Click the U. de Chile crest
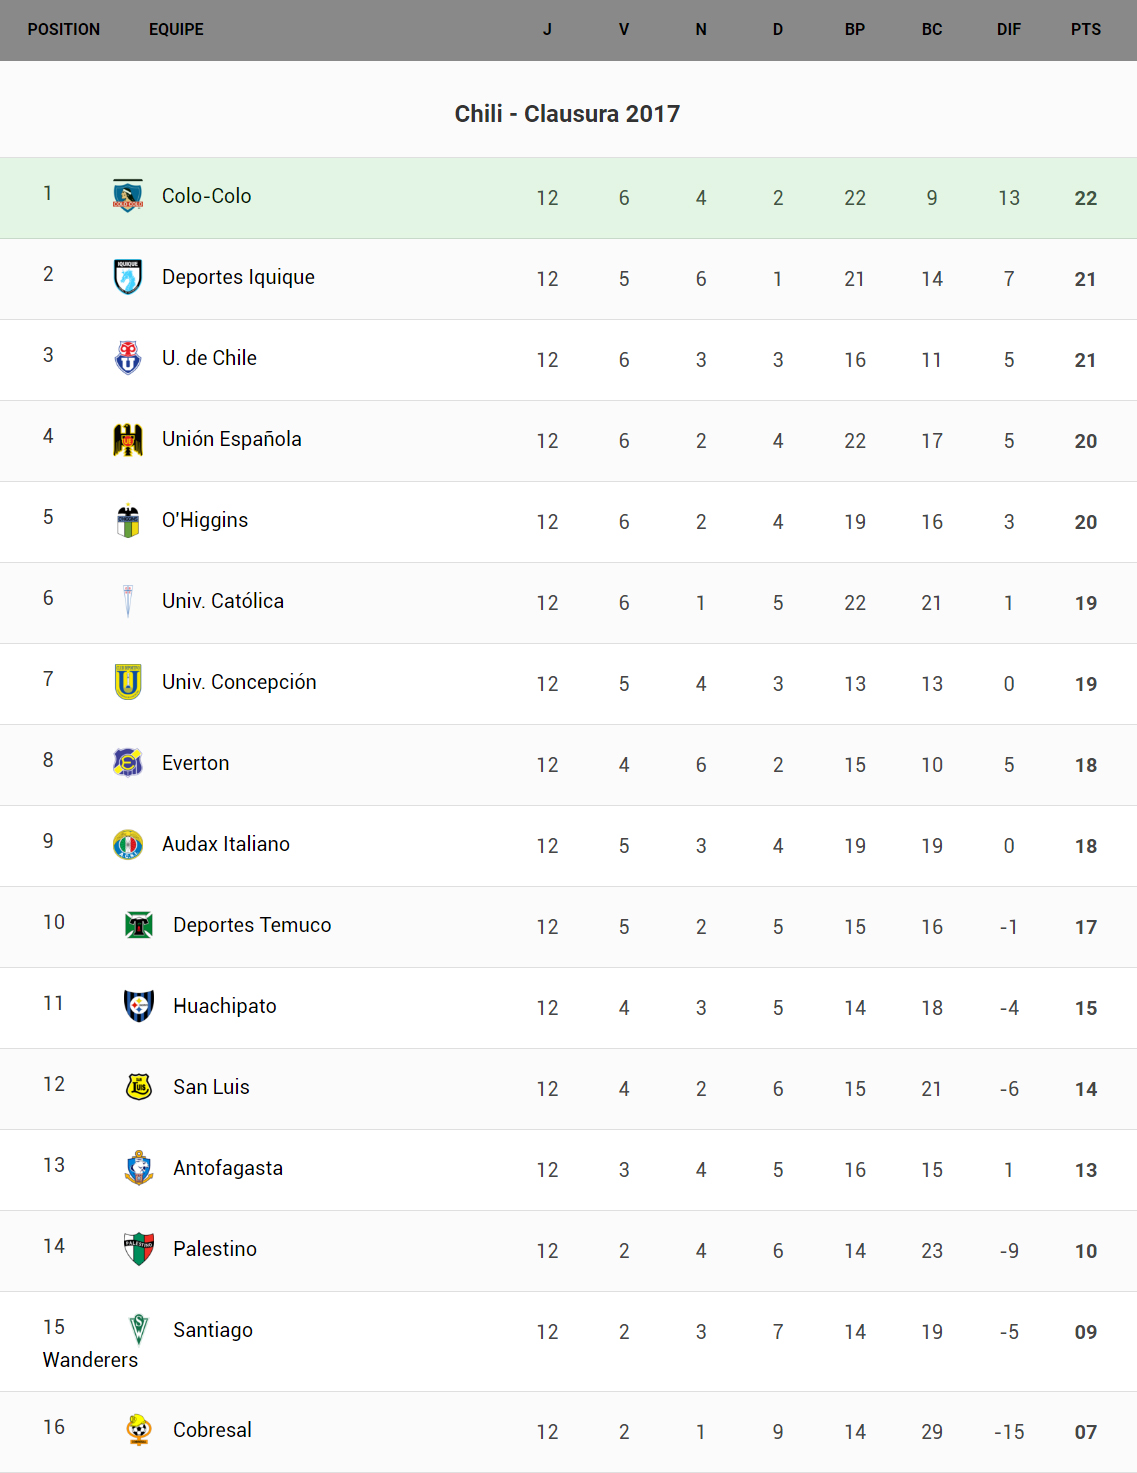Image resolution: width=1137 pixels, height=1473 pixels. tap(128, 358)
